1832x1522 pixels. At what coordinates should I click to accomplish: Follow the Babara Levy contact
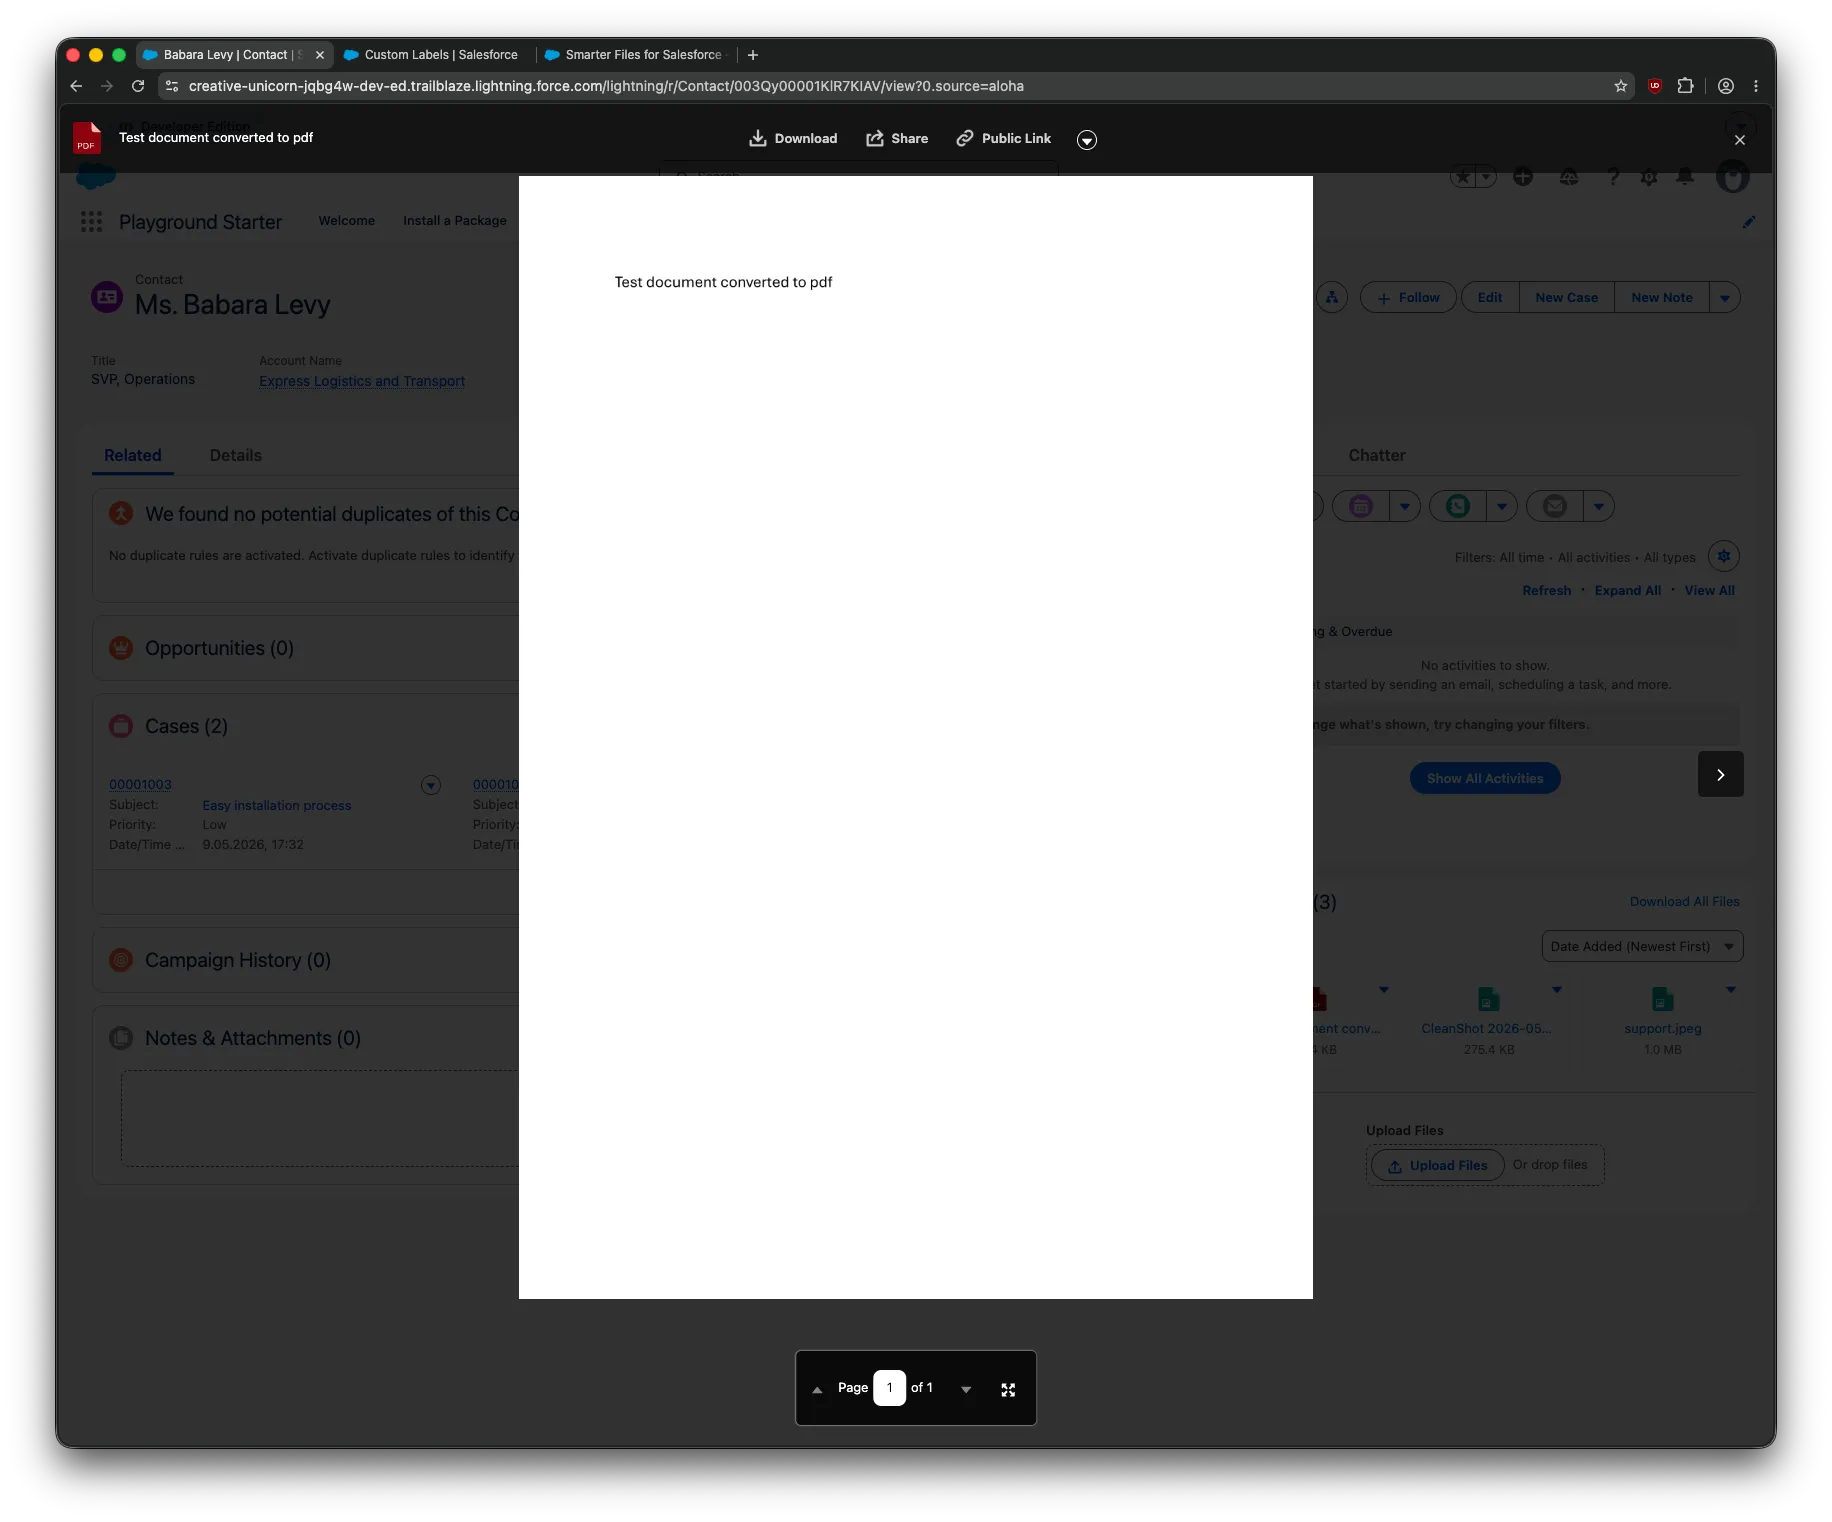tap(1408, 298)
